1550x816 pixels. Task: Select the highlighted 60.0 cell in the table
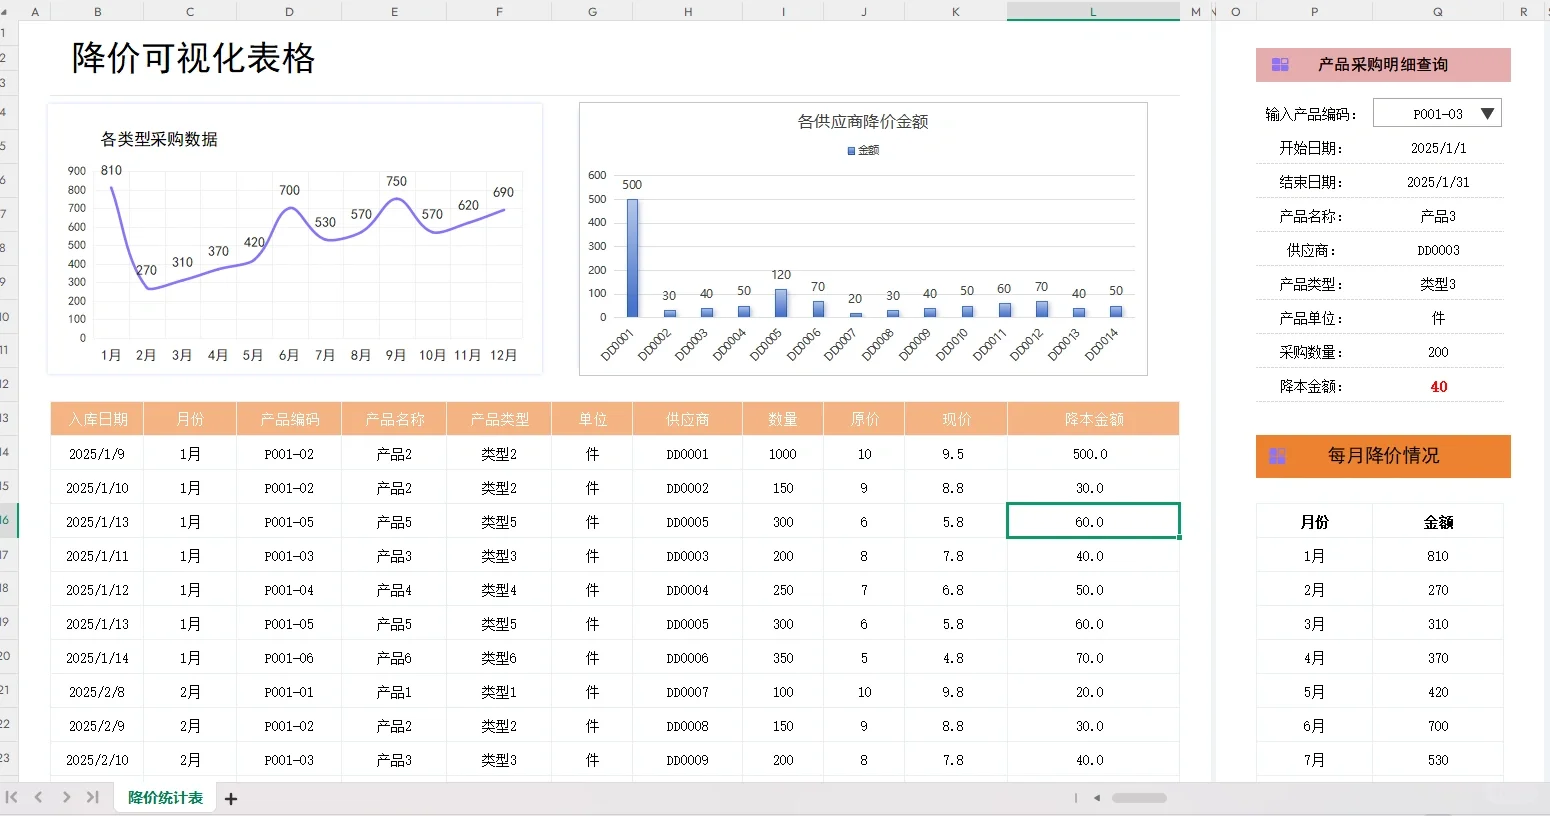[1092, 520]
